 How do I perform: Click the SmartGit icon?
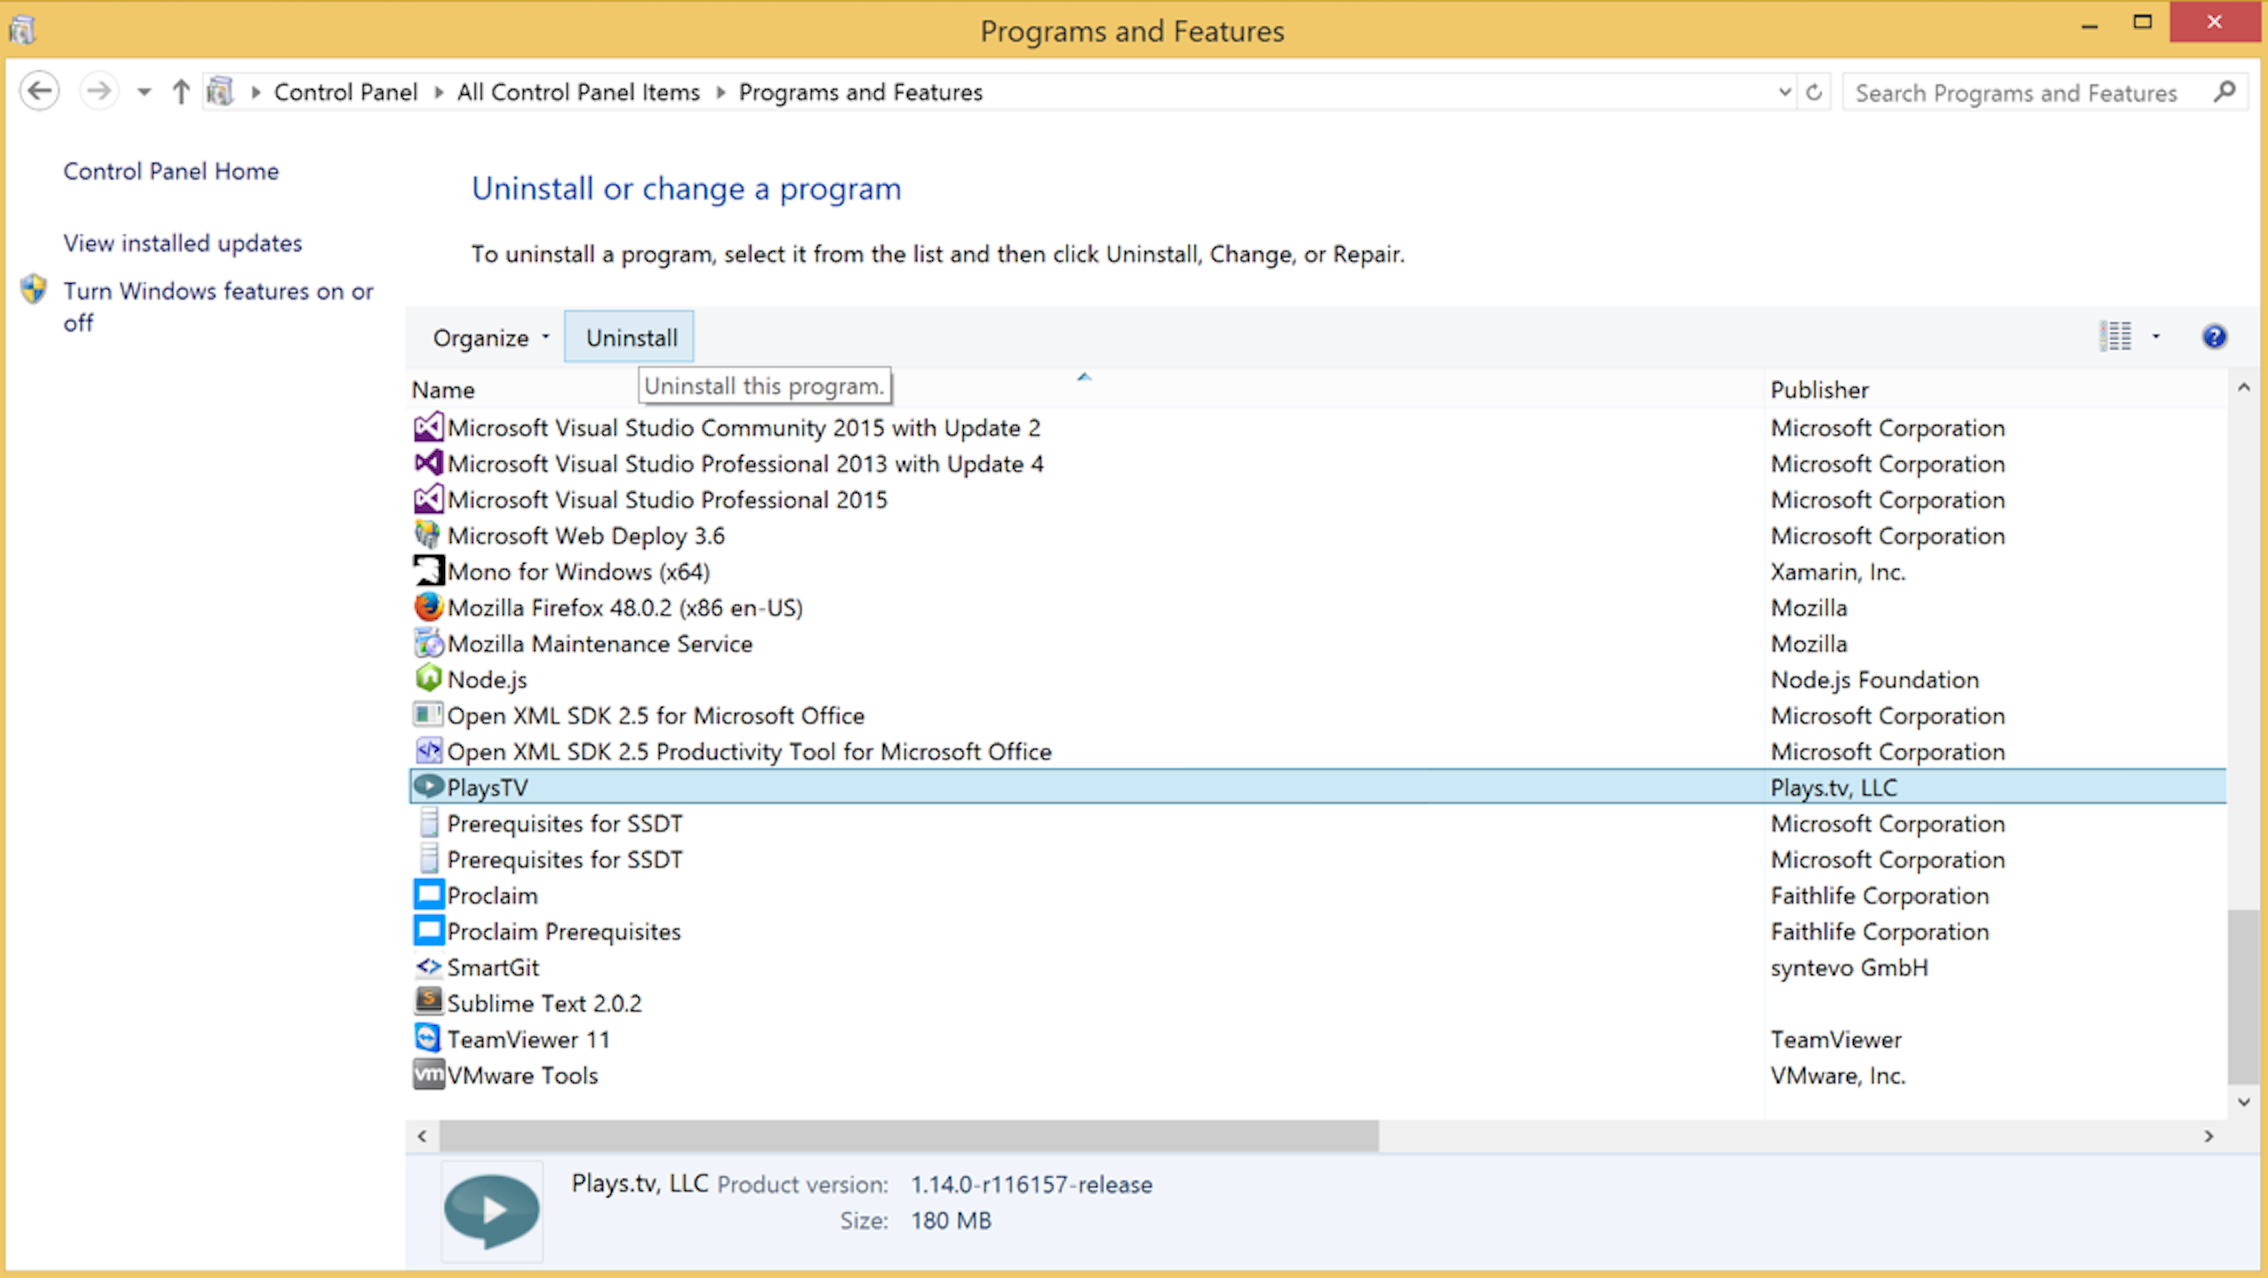tap(428, 967)
